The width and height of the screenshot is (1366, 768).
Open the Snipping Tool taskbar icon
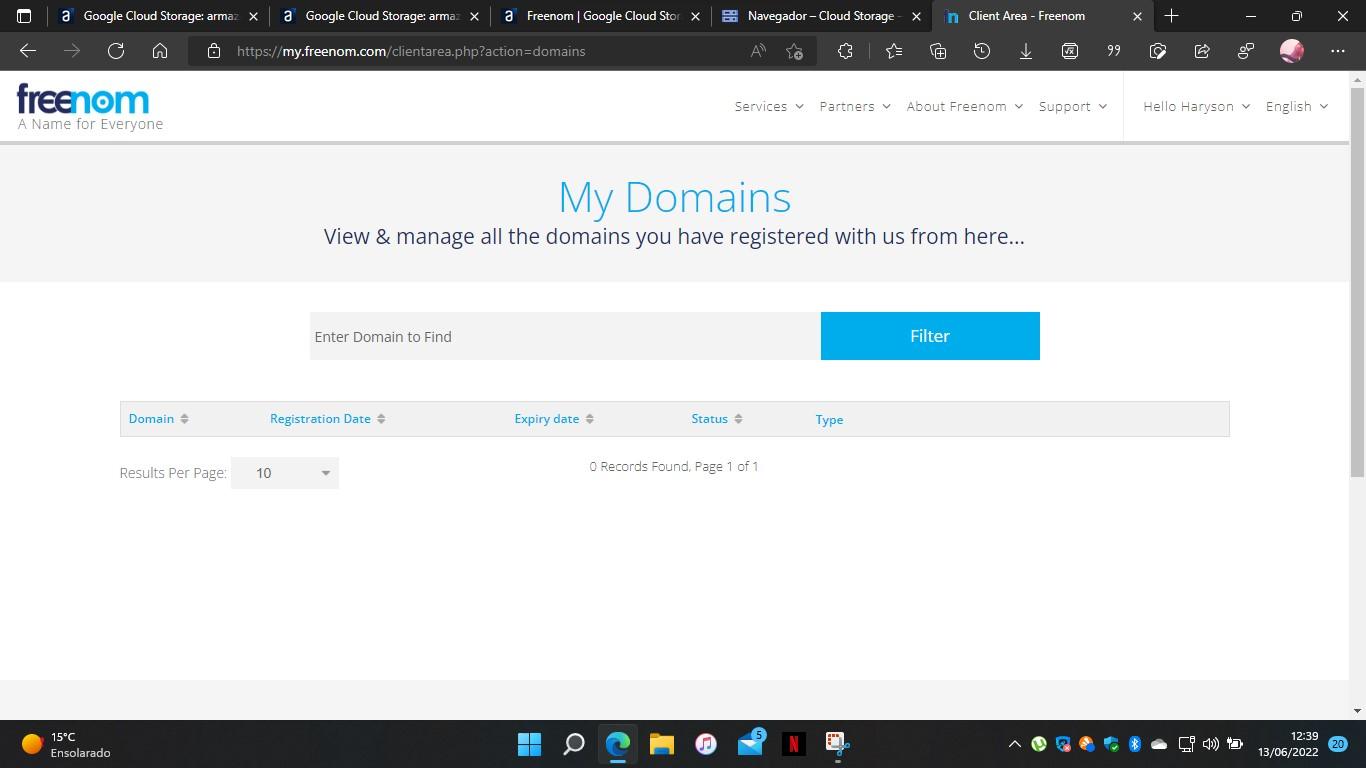pos(838,744)
